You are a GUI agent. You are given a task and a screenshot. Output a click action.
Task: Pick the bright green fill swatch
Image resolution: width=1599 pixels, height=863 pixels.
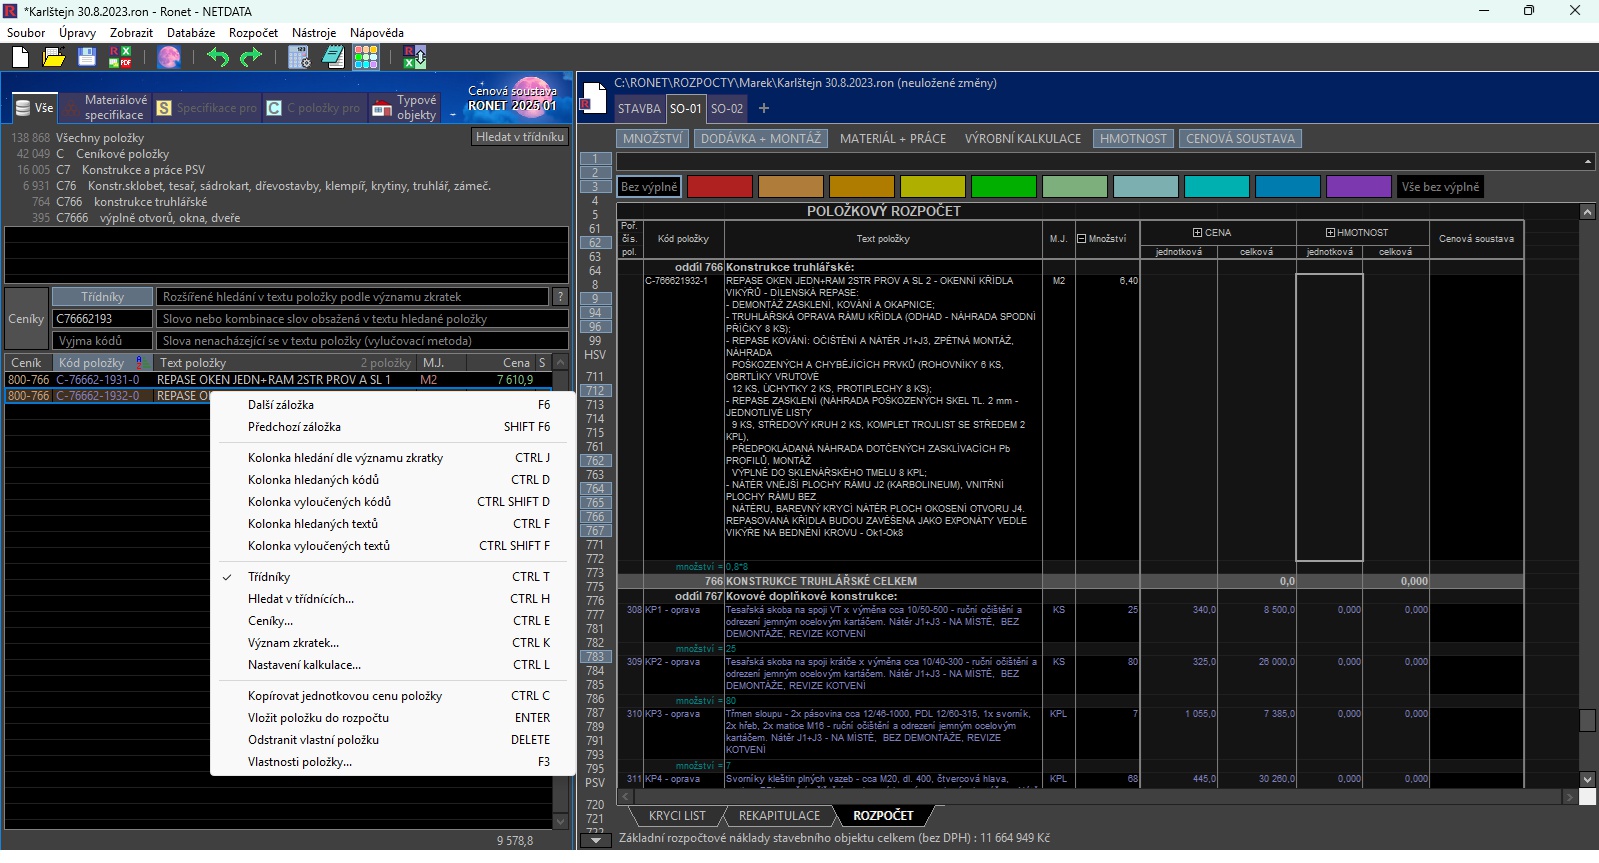point(1004,187)
